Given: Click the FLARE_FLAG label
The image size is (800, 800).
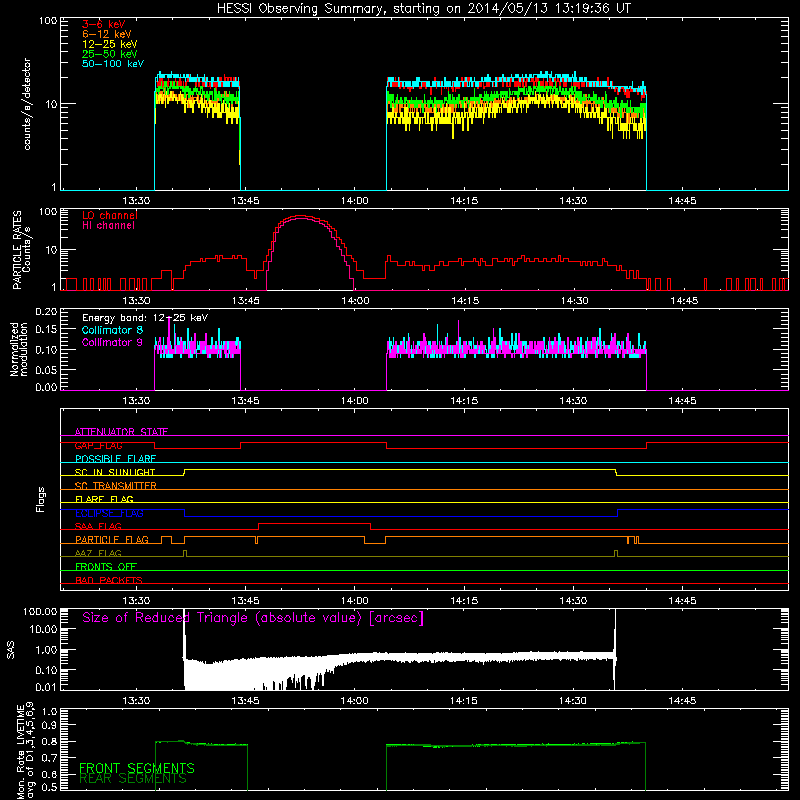Looking at the screenshot, I should point(104,499).
